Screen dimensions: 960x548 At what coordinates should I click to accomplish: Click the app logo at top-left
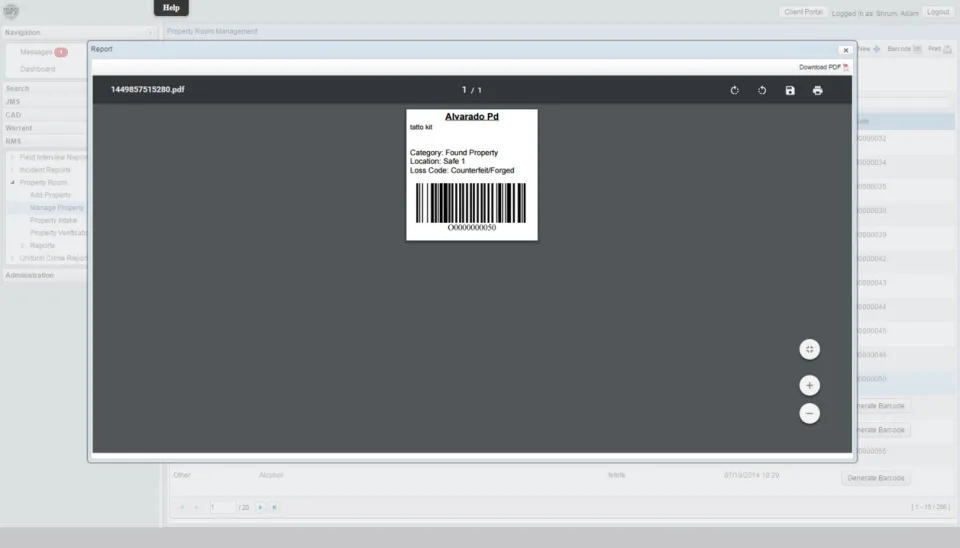11,10
